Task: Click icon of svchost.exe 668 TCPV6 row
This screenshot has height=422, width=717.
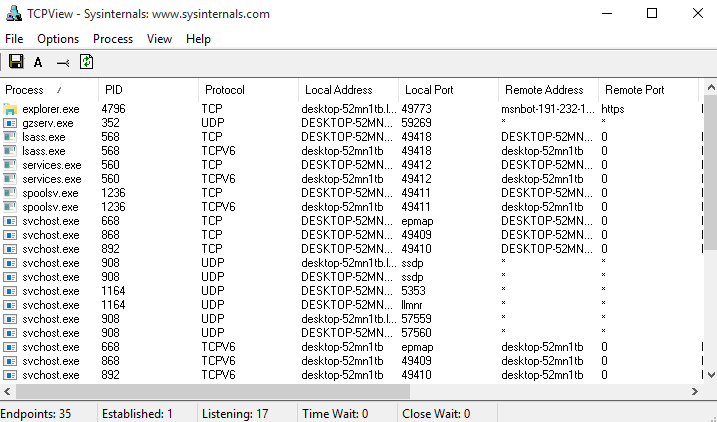Action: click(10, 347)
